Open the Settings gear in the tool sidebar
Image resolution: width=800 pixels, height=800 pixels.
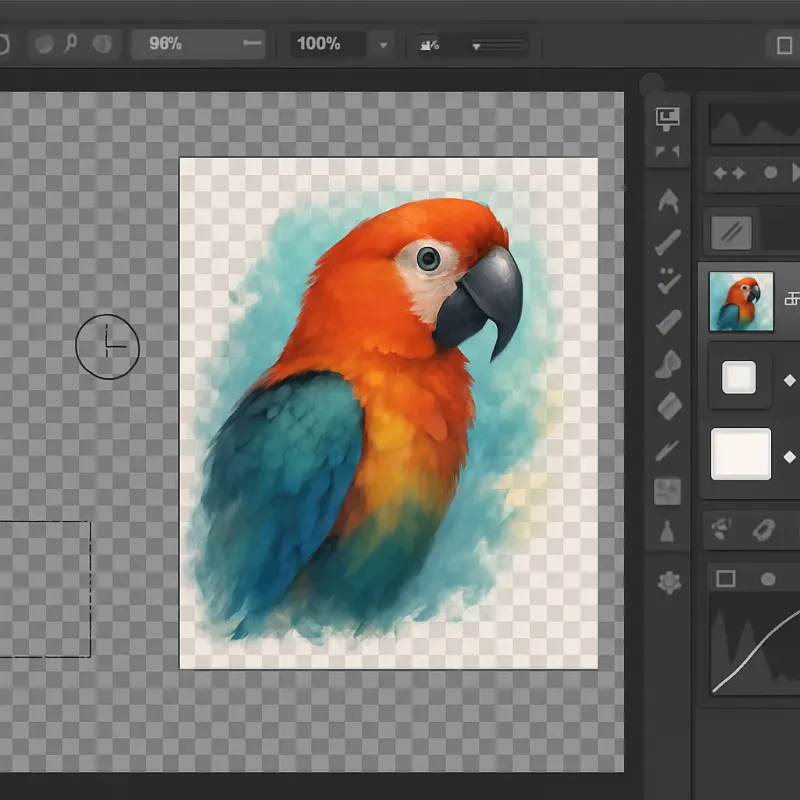tap(667, 580)
